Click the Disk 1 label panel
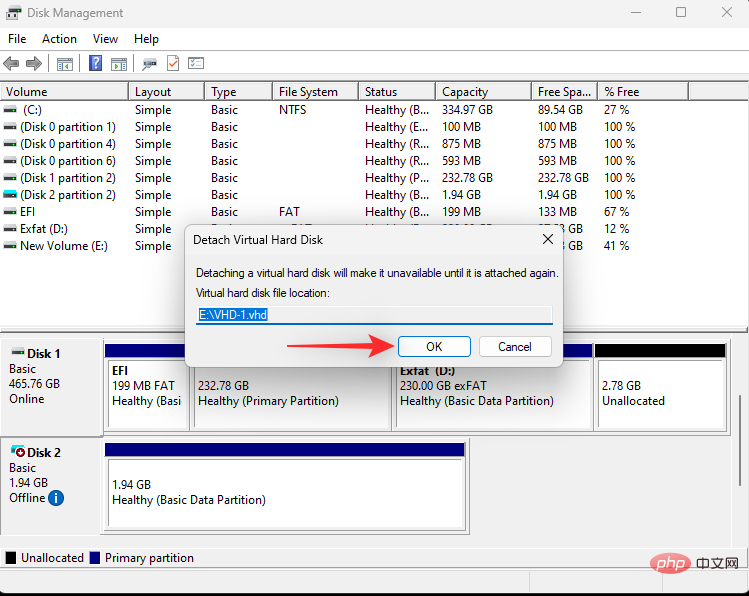The image size is (749, 596). click(x=51, y=387)
